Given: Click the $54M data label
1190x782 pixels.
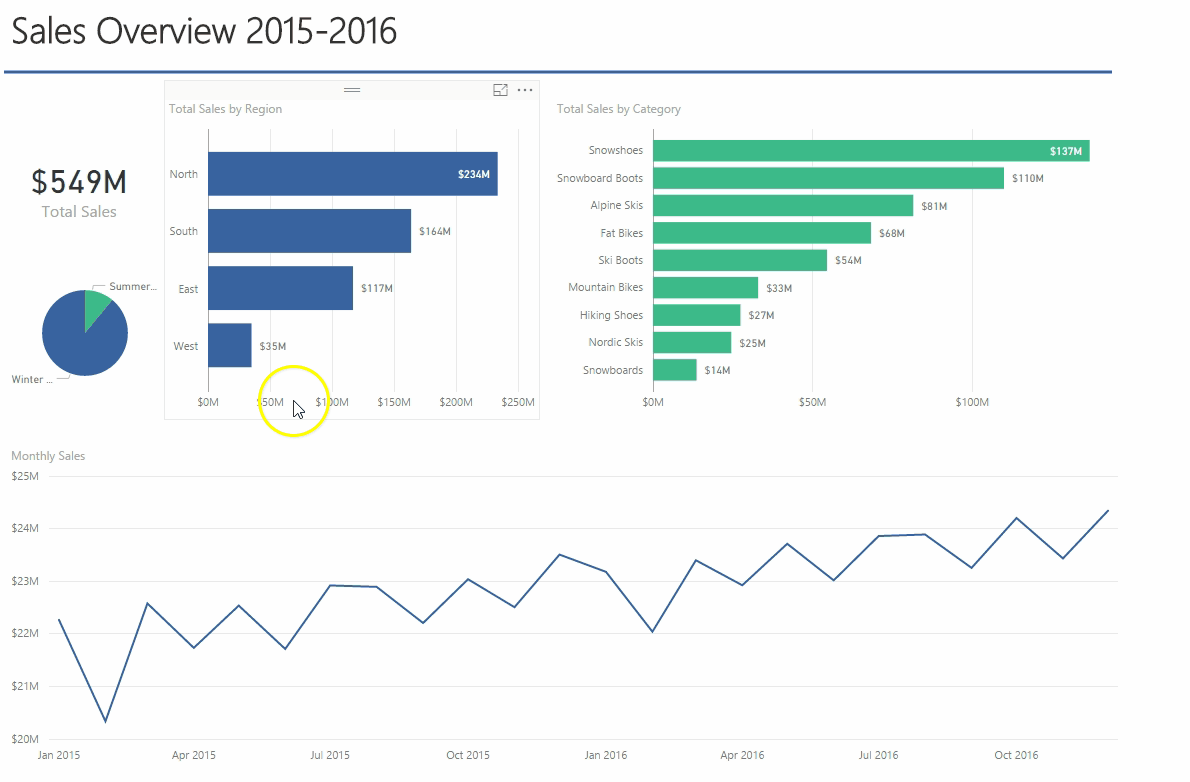Looking at the screenshot, I should [x=848, y=260].
